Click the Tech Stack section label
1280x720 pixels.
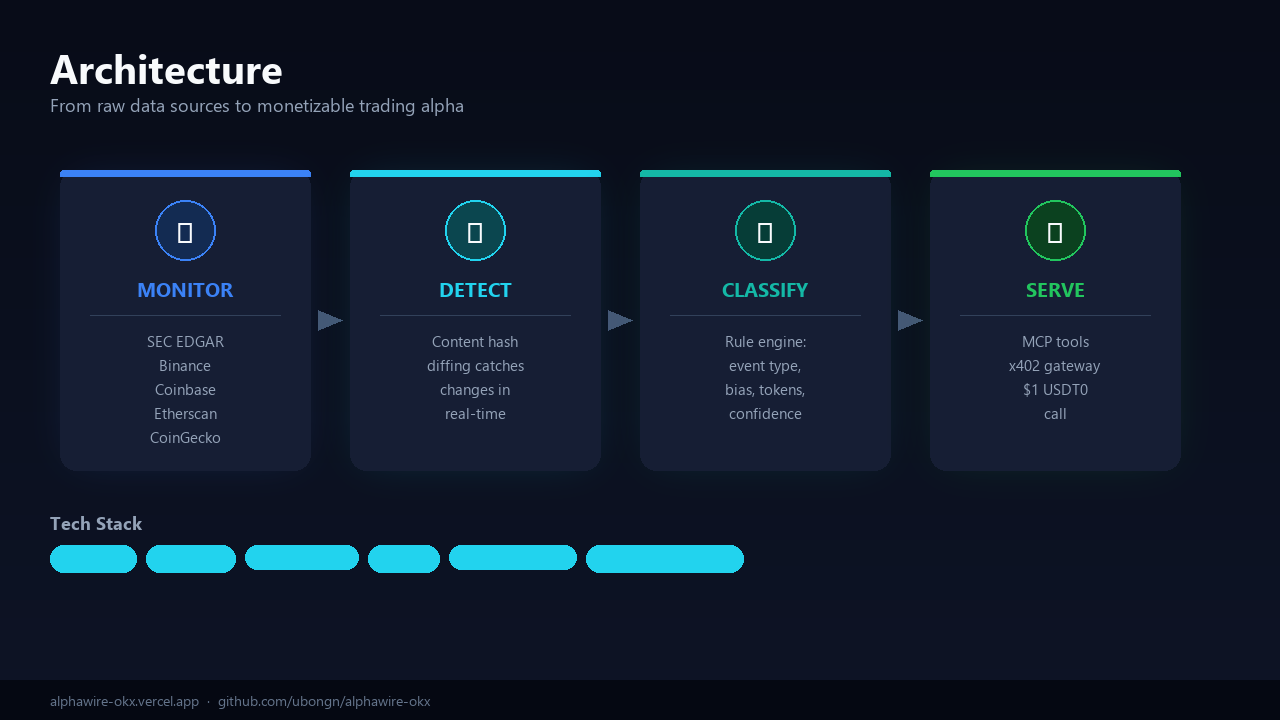click(96, 524)
